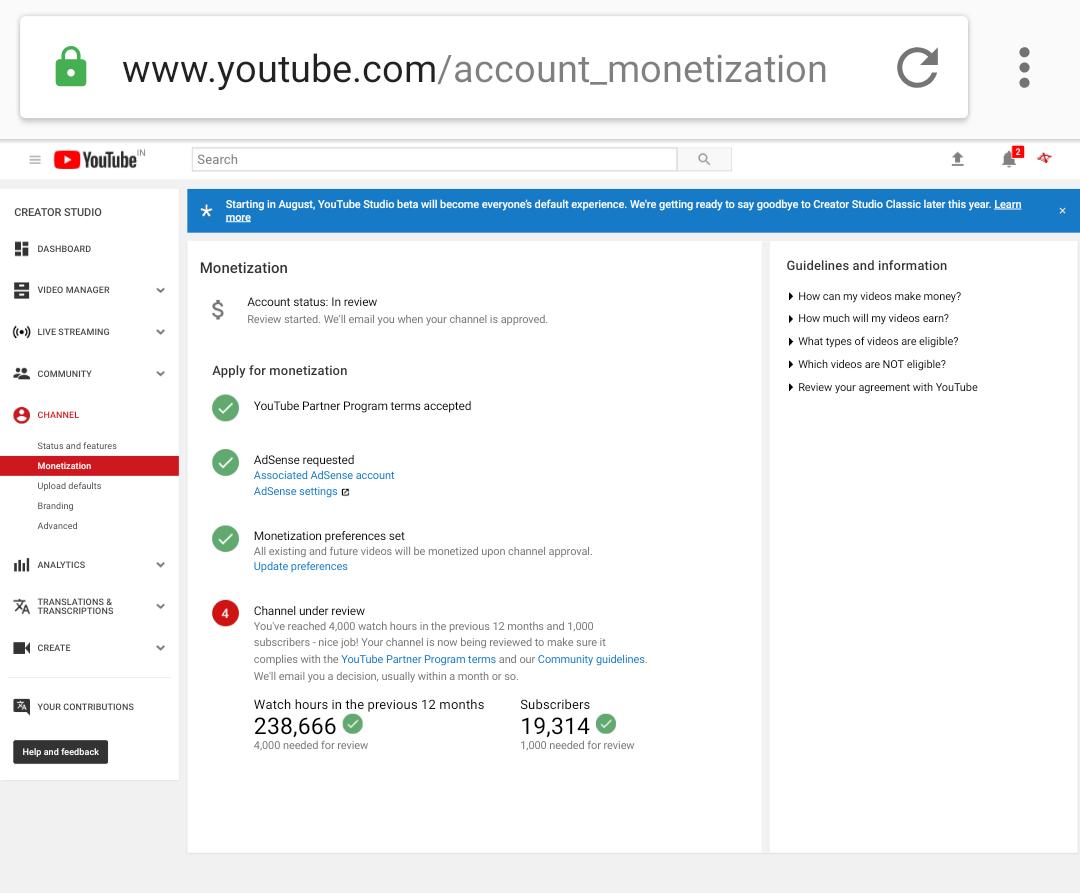Reload the page with refresh icon
The height and width of the screenshot is (893, 1080).
click(x=917, y=67)
